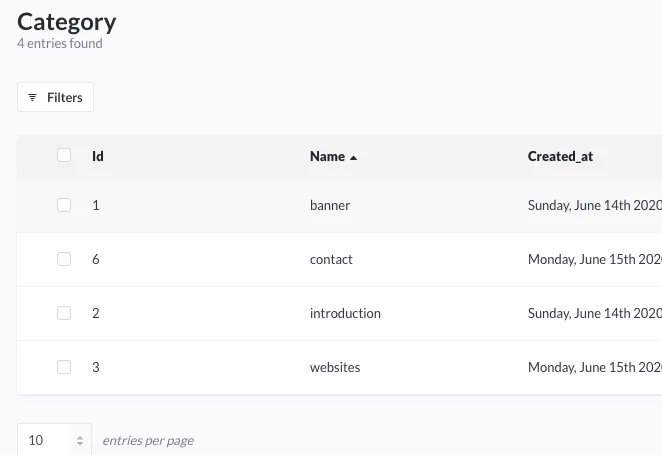Tick the introduction row checkbox

(x=64, y=313)
